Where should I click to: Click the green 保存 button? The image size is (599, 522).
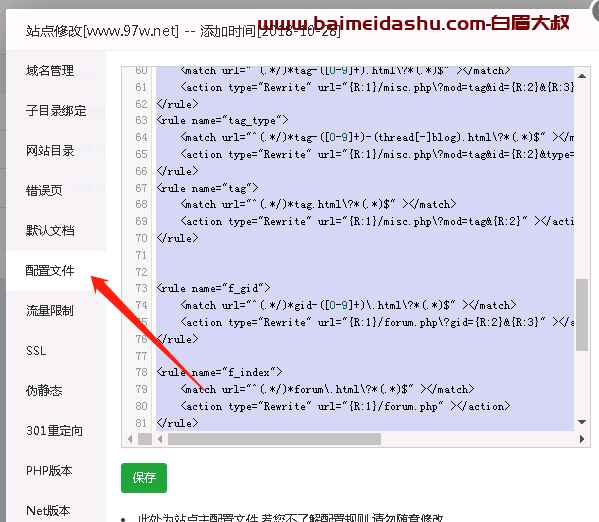144,478
